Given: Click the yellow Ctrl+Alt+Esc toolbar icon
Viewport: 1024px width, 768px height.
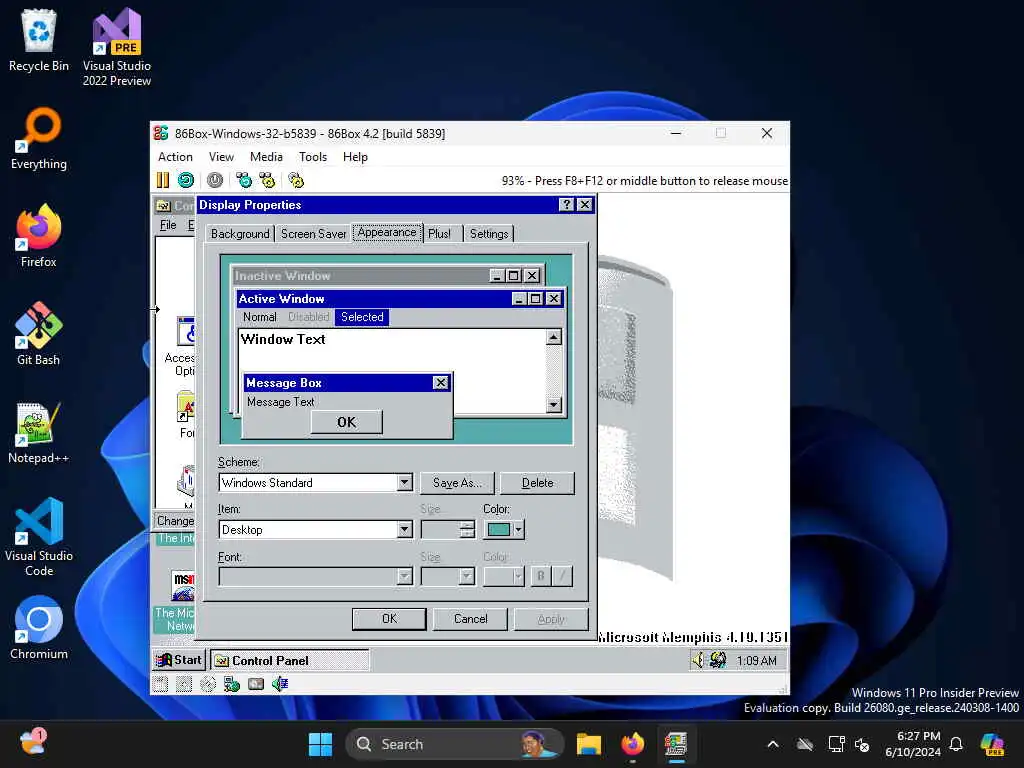Looking at the screenshot, I should click(267, 180).
